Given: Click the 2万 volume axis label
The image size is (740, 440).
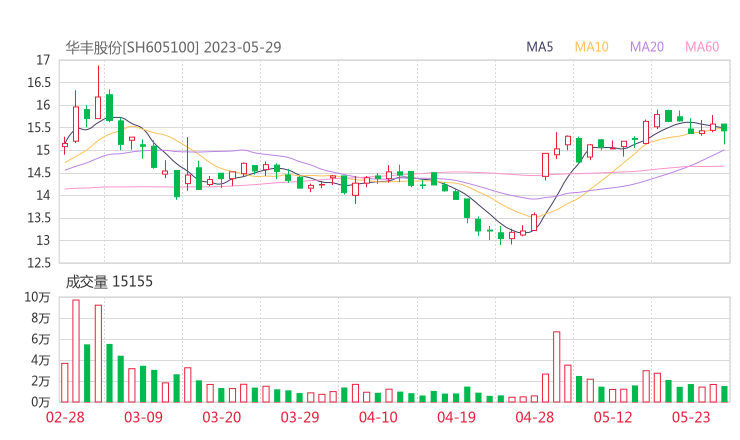Looking at the screenshot, I should click(x=41, y=381).
